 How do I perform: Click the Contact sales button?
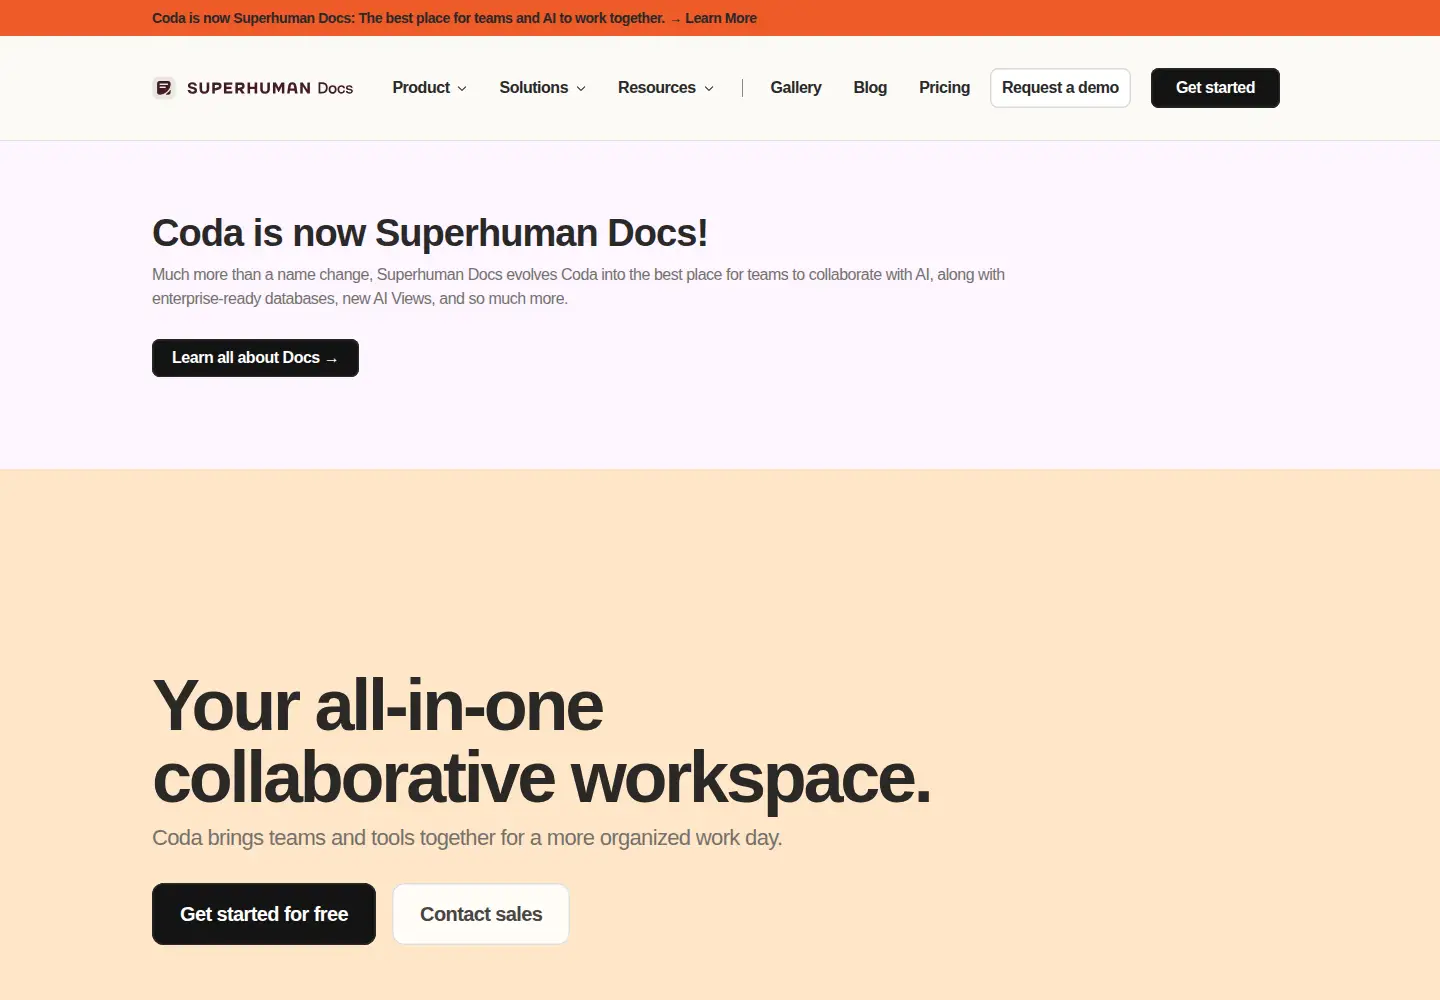tap(481, 914)
